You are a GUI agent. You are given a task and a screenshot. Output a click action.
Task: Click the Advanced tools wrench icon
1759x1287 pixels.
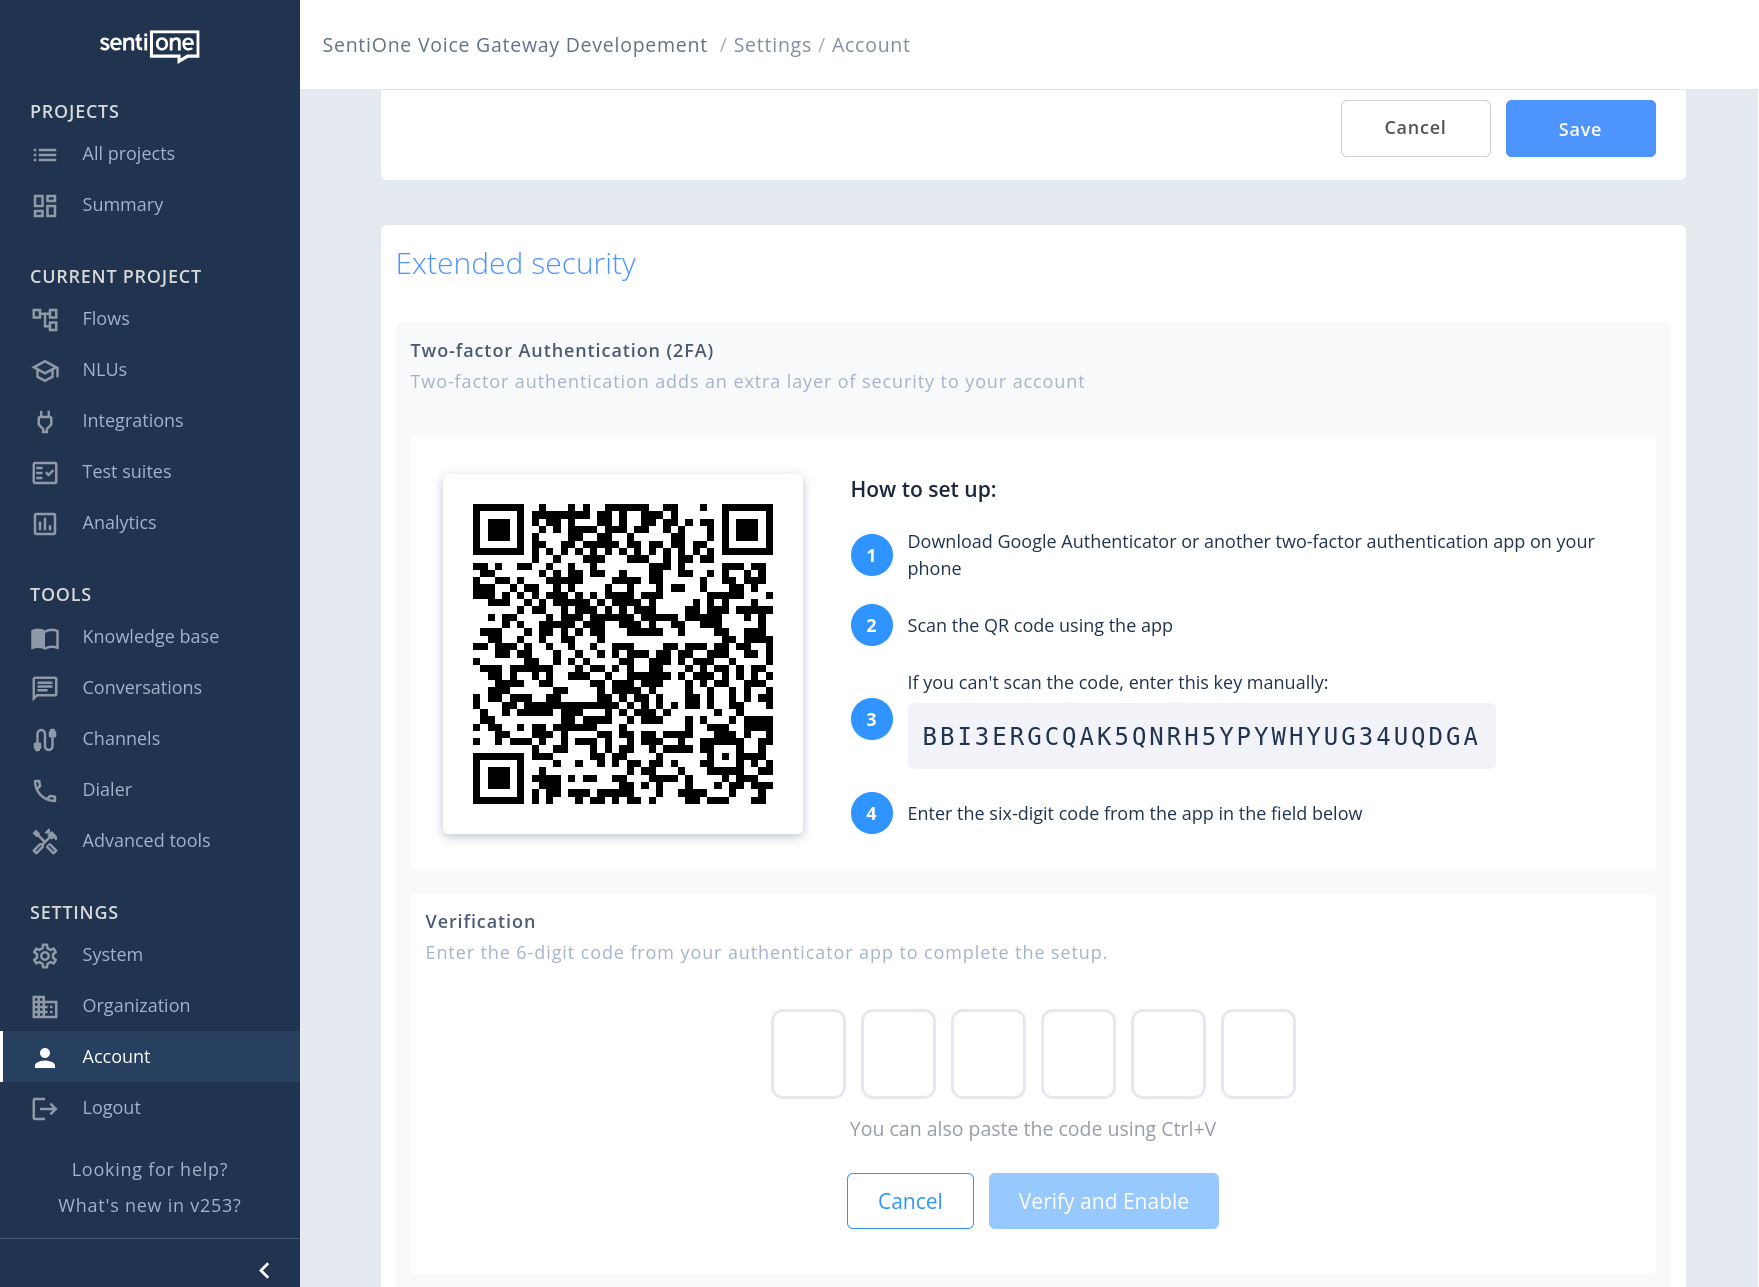45,841
